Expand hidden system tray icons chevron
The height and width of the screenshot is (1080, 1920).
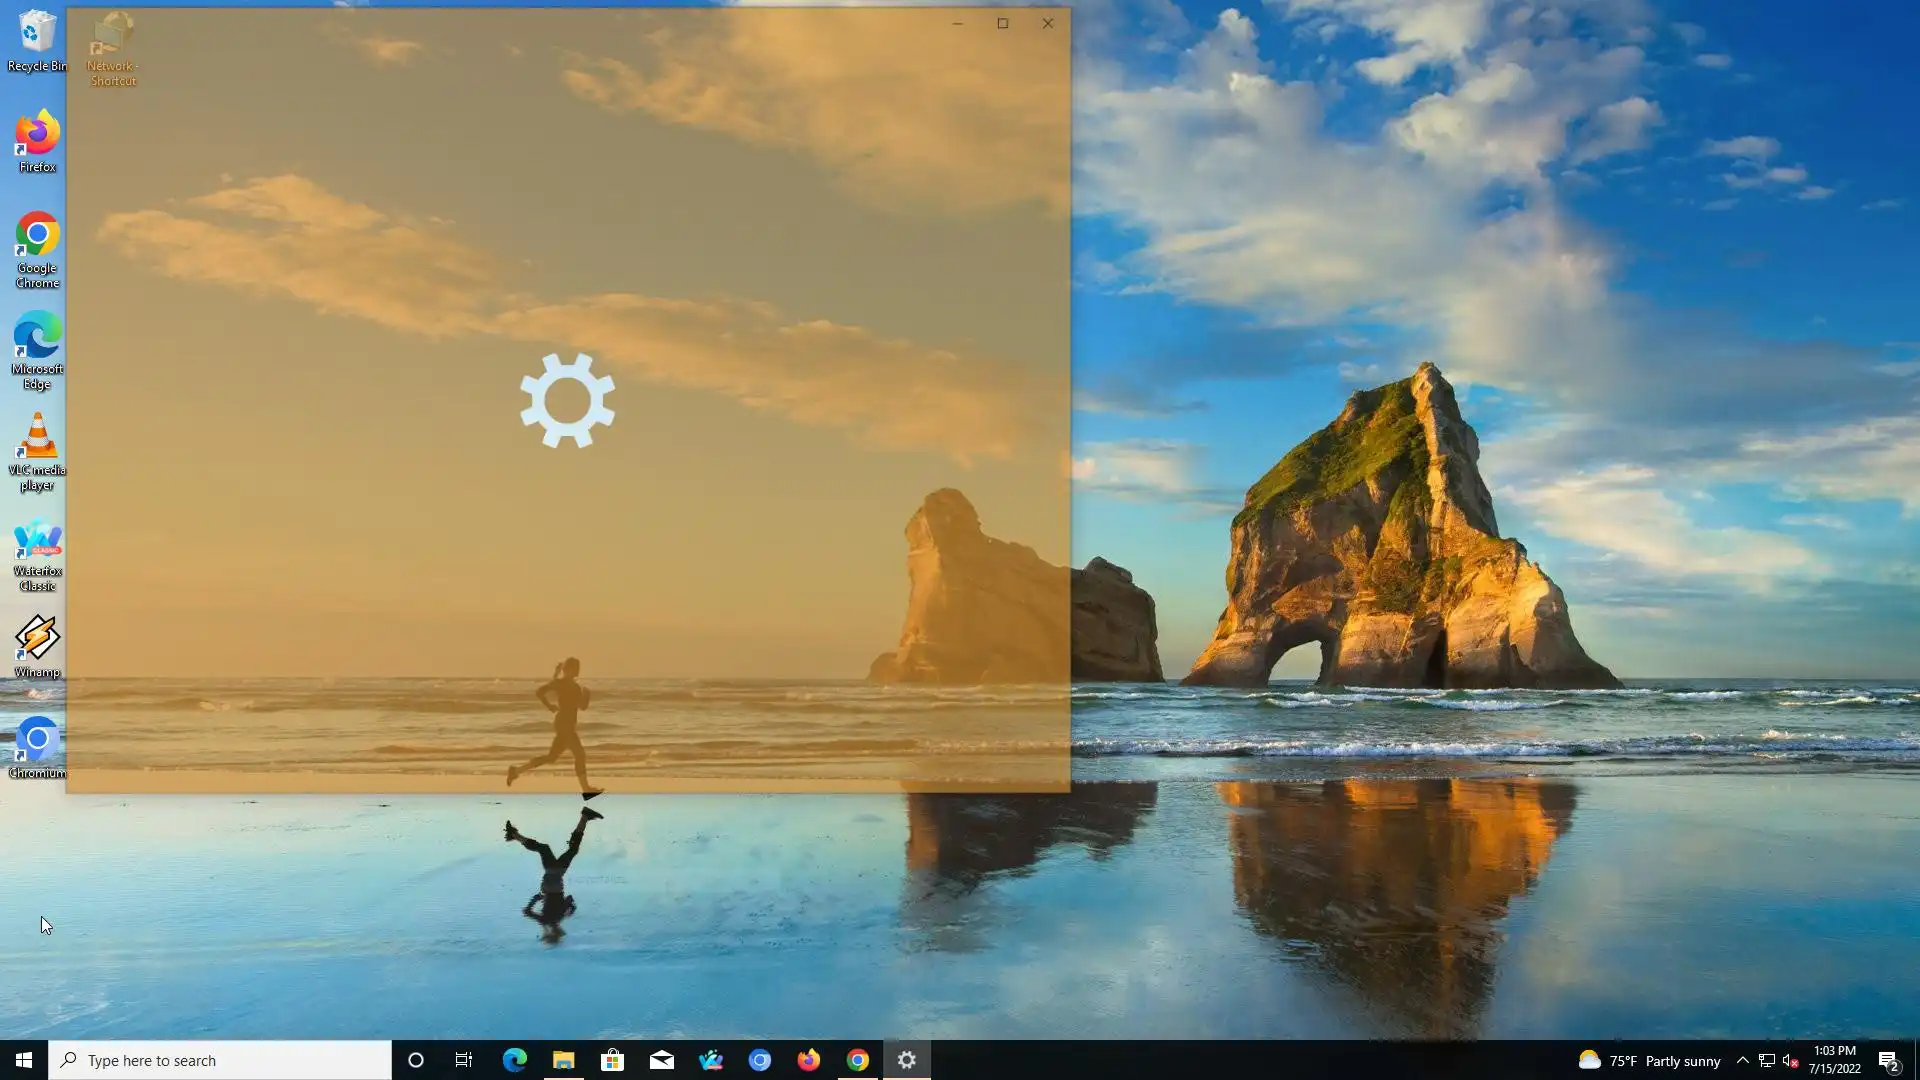[1742, 1060]
